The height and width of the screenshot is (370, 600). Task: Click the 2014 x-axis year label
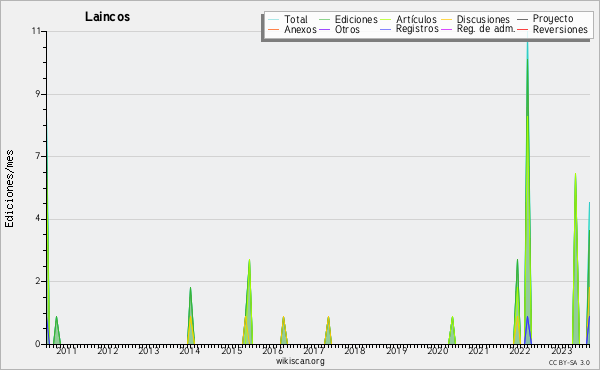click(x=190, y=350)
